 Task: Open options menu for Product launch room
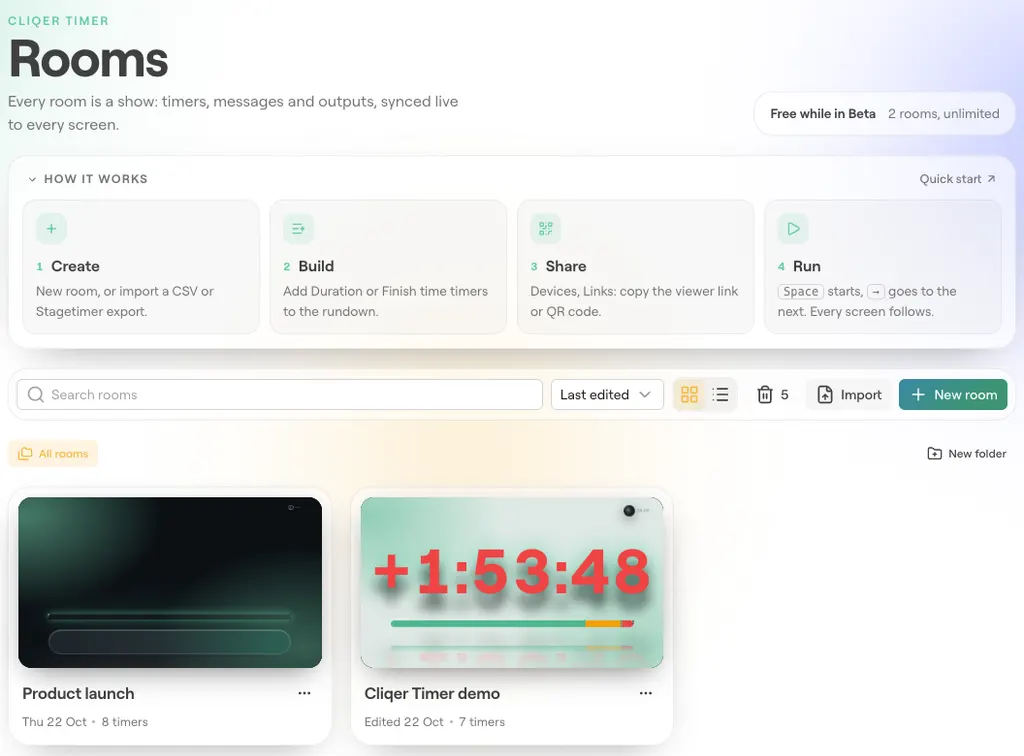coord(304,693)
